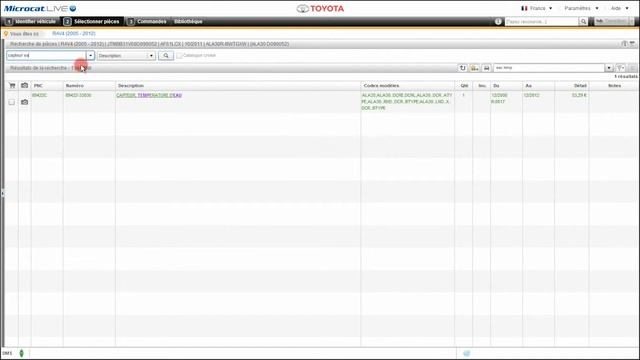The height and width of the screenshot is (360, 640).
Task: Click the part number in Numéro cell
Action: pyautogui.click(x=78, y=95)
